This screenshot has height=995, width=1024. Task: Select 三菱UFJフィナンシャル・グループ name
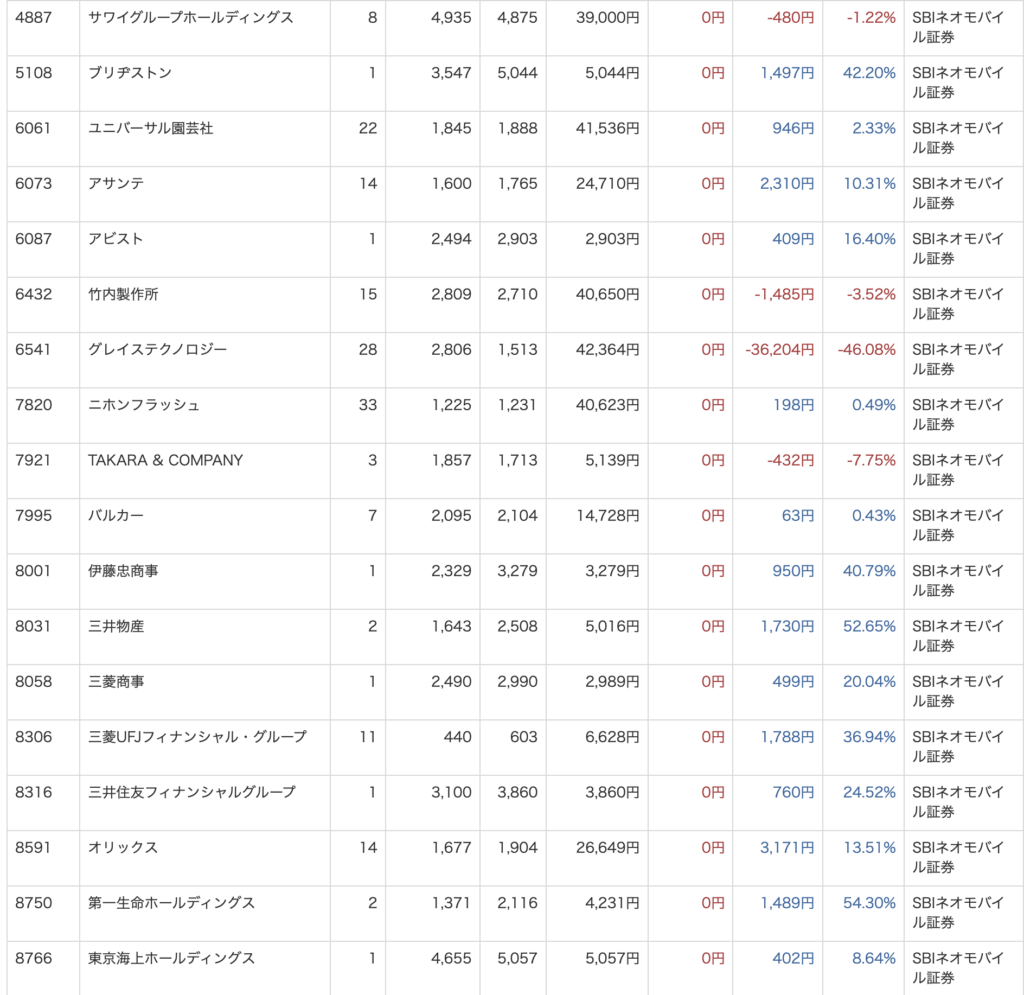(x=197, y=737)
